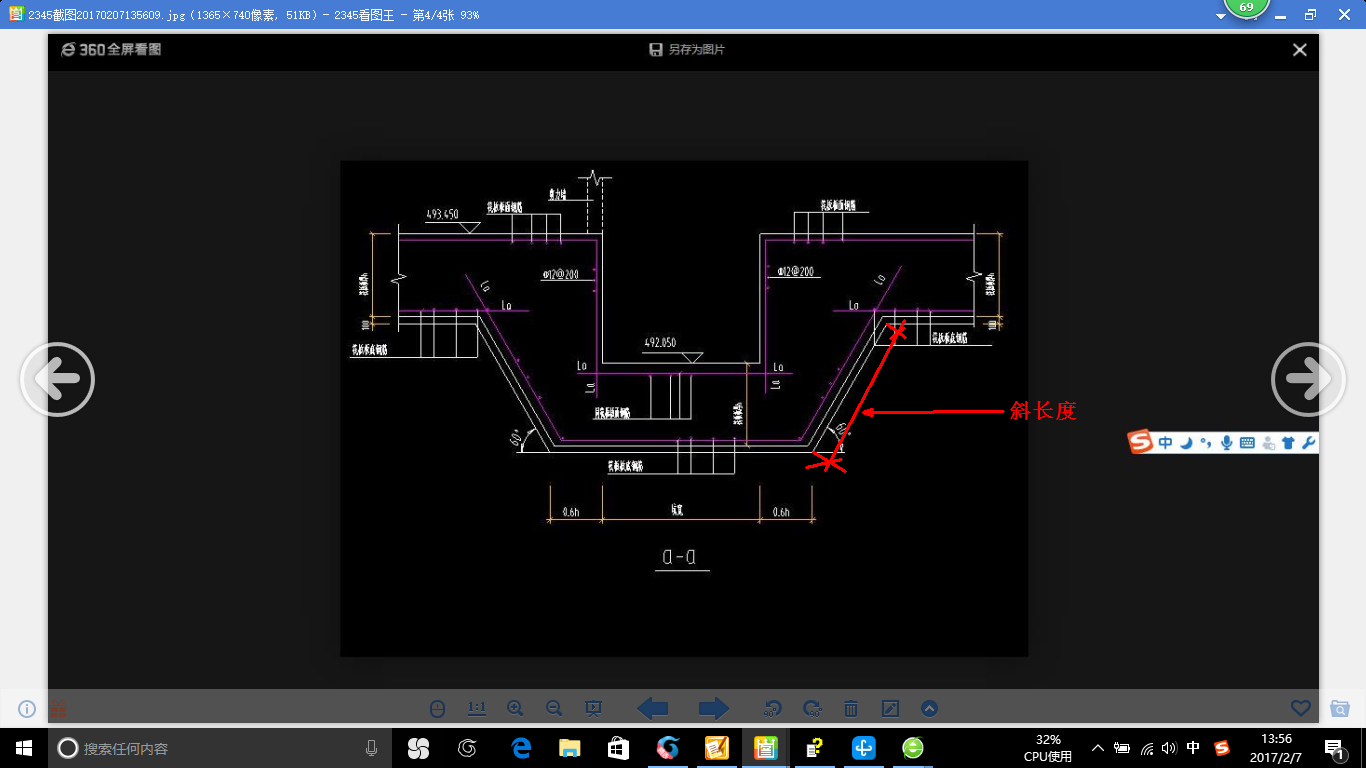Image resolution: width=1366 pixels, height=768 pixels.
Task: Open Microsoft Store from taskbar
Action: pos(619,748)
